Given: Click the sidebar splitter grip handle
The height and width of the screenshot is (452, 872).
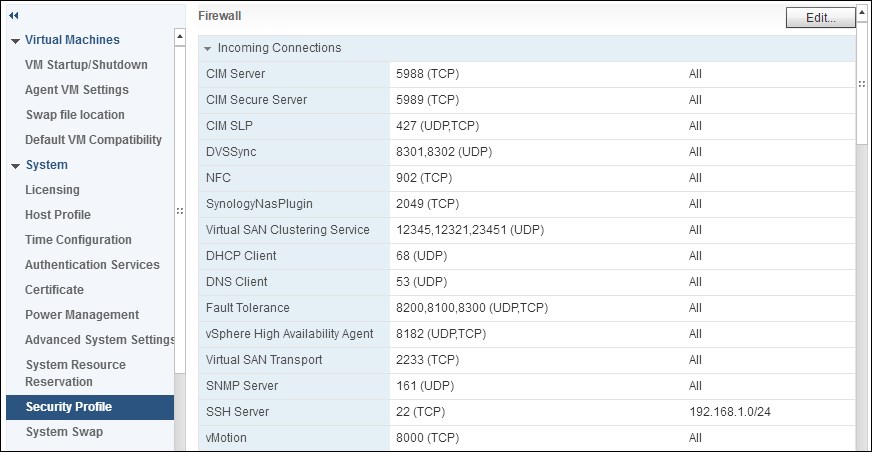Looking at the screenshot, I should (x=179, y=211).
